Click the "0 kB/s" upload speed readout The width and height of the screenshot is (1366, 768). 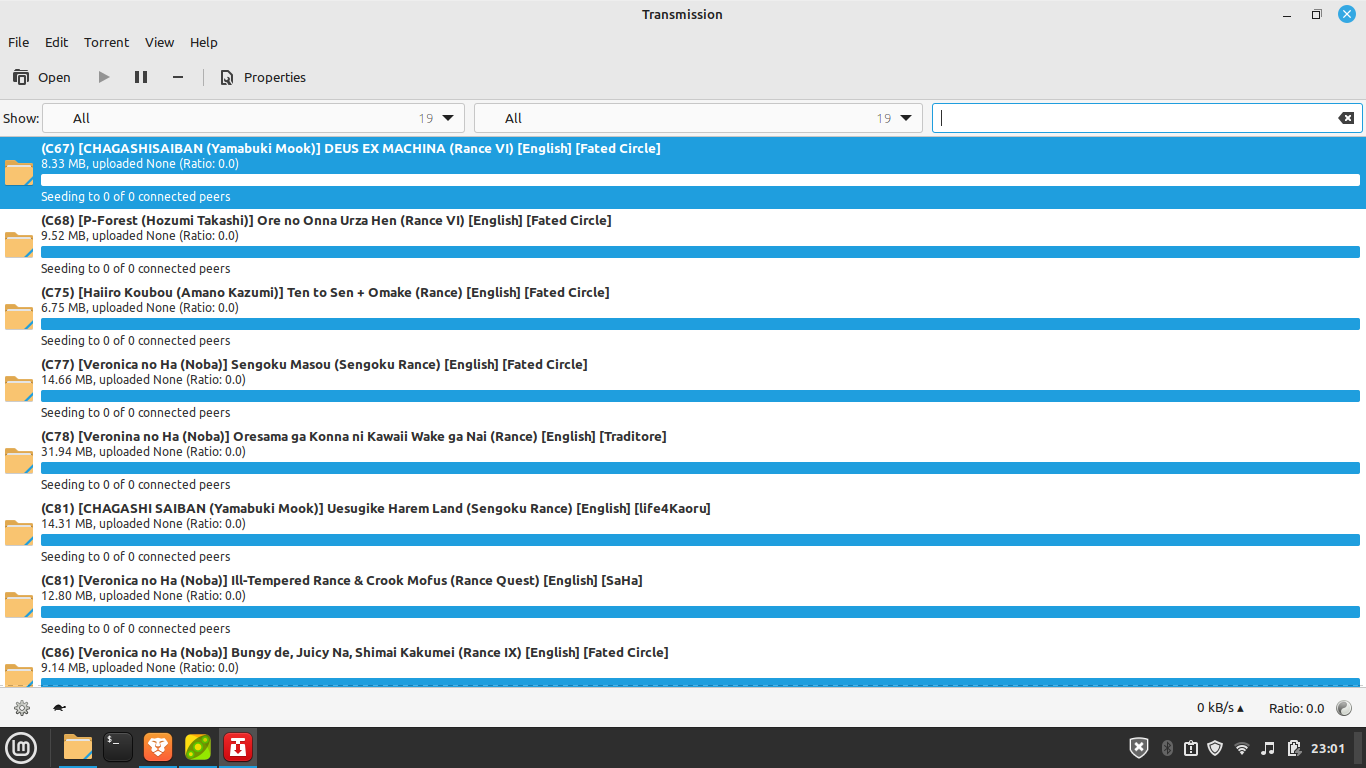pos(1220,708)
